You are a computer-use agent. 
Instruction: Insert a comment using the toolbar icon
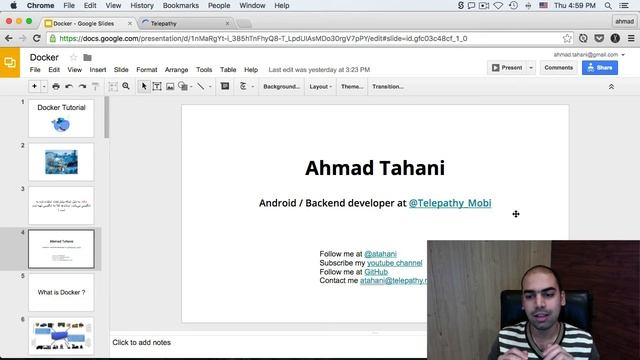click(x=225, y=86)
